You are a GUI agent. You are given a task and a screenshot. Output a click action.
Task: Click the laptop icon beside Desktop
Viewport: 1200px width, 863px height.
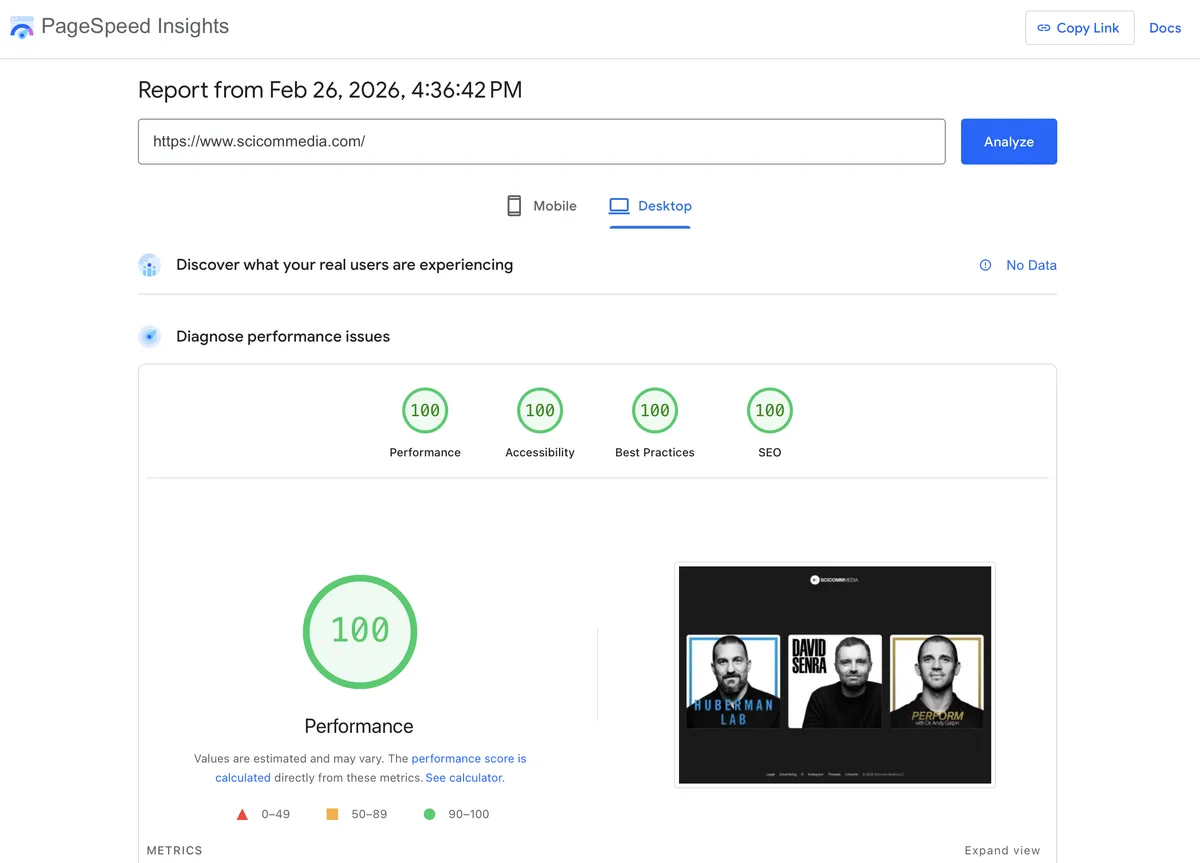coord(620,205)
